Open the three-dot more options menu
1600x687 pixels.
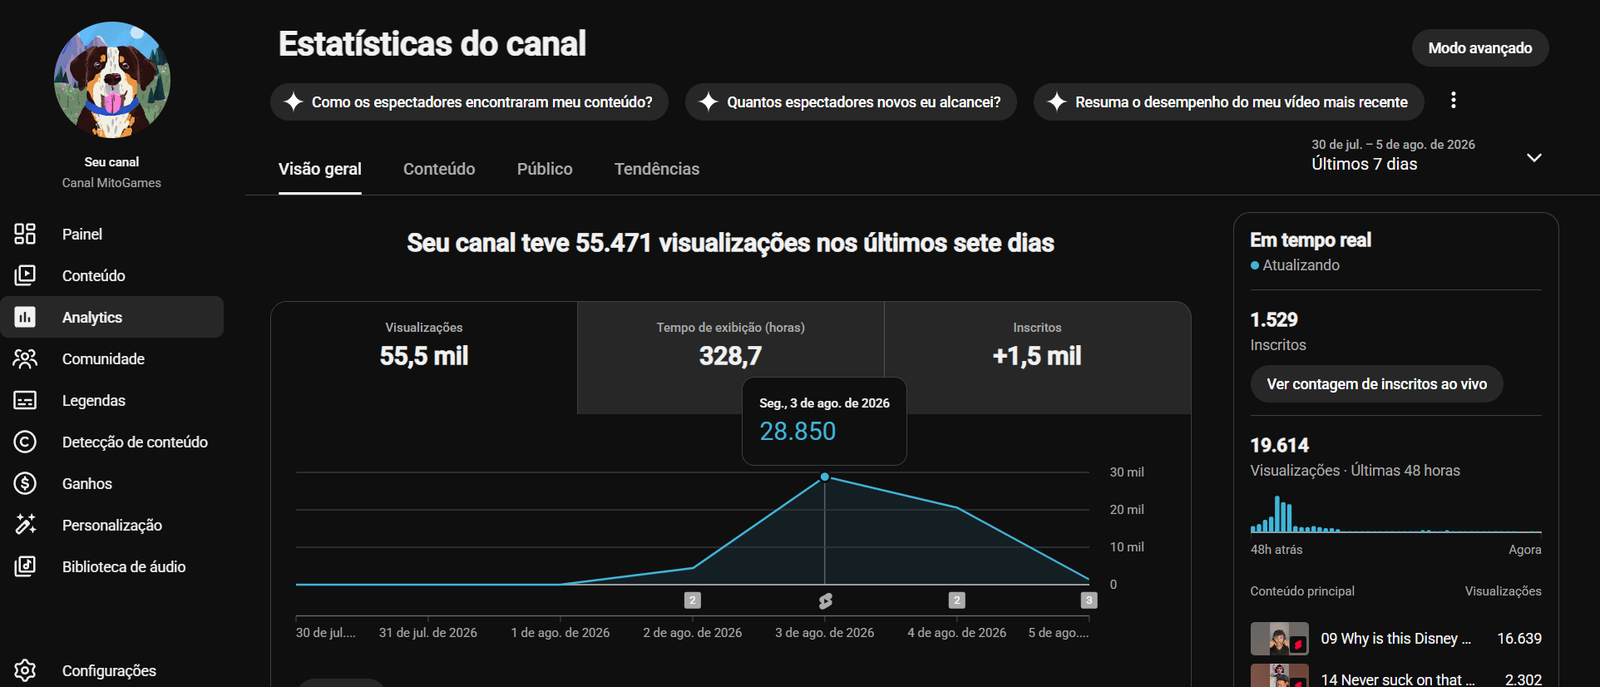[1453, 100]
